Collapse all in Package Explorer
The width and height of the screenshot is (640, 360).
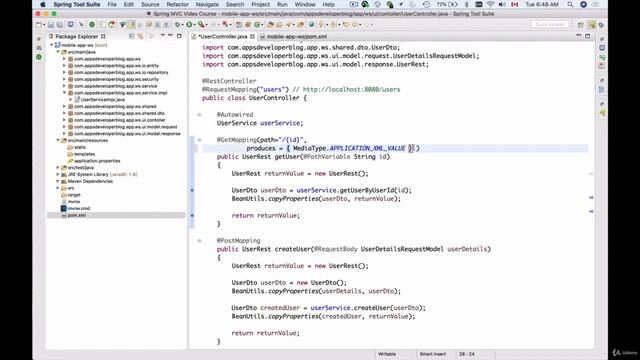132,36
